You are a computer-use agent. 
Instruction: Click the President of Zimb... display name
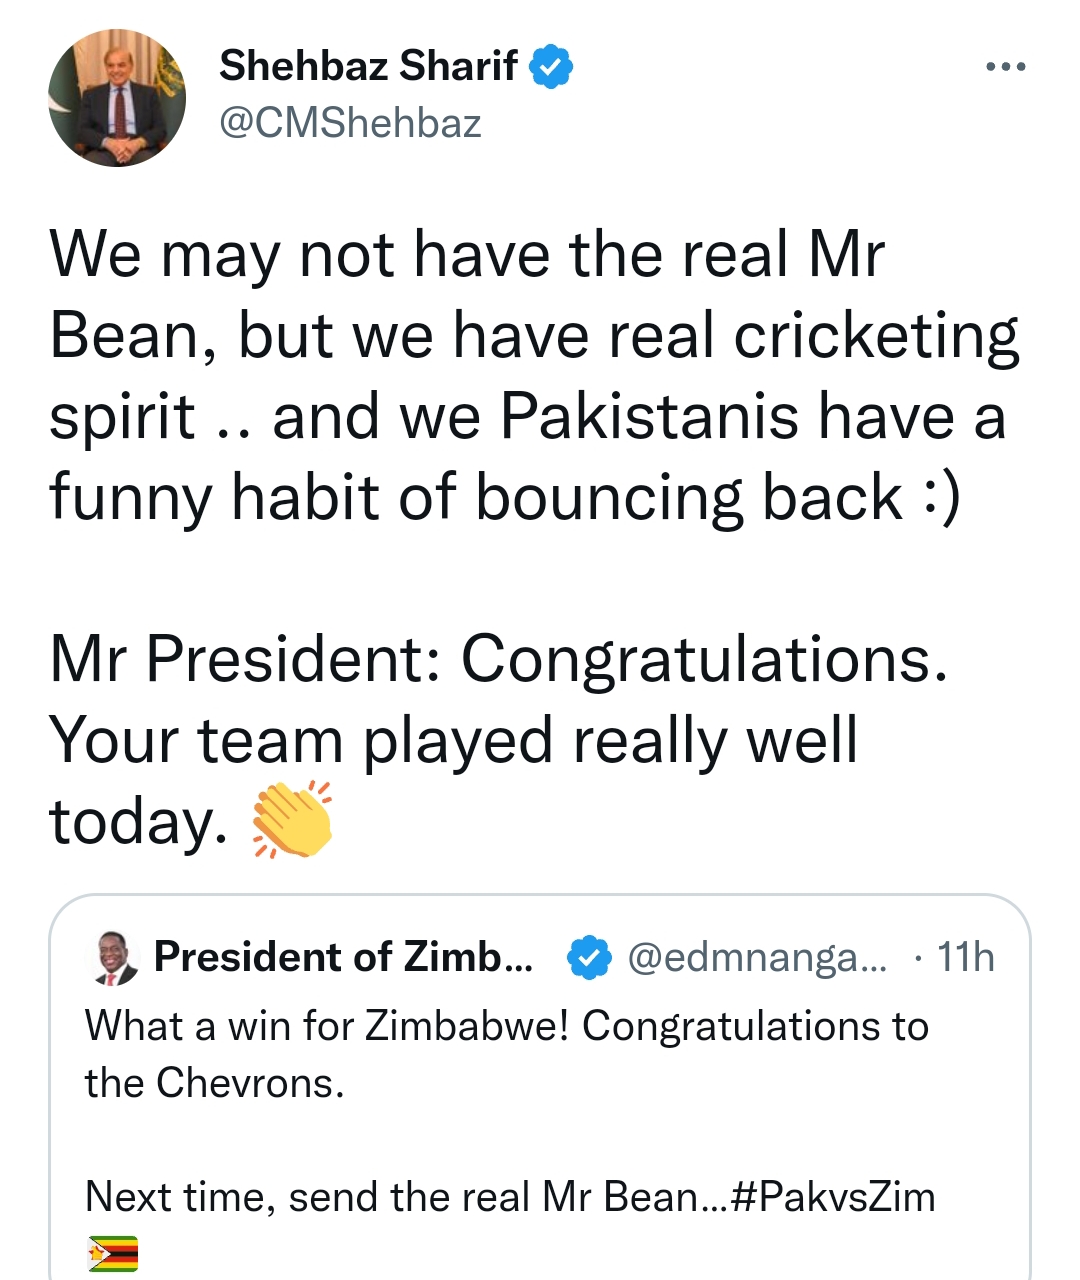pos(343,958)
